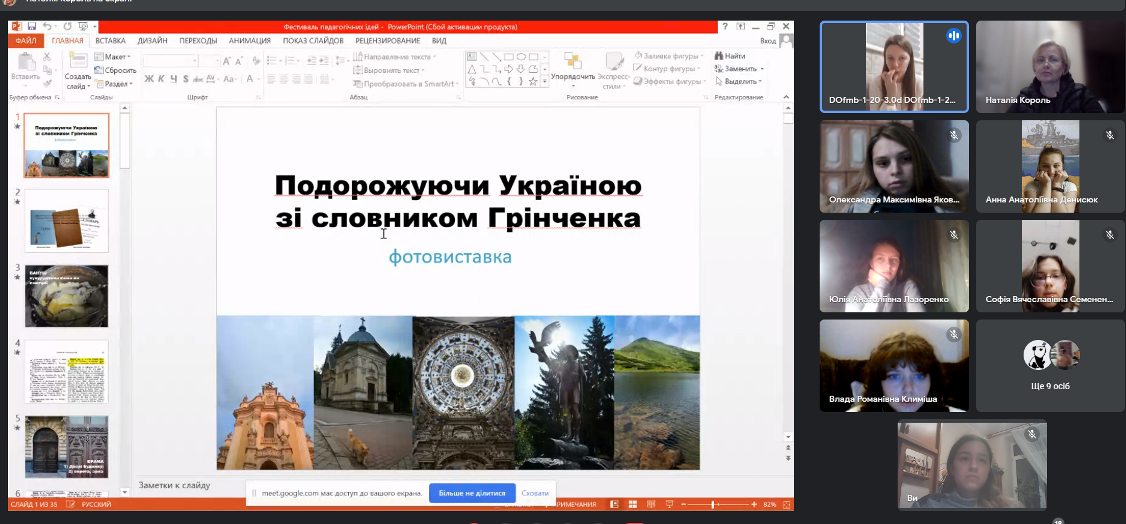
Task: Click the zoom slider in status bar
Action: pyautogui.click(x=713, y=505)
